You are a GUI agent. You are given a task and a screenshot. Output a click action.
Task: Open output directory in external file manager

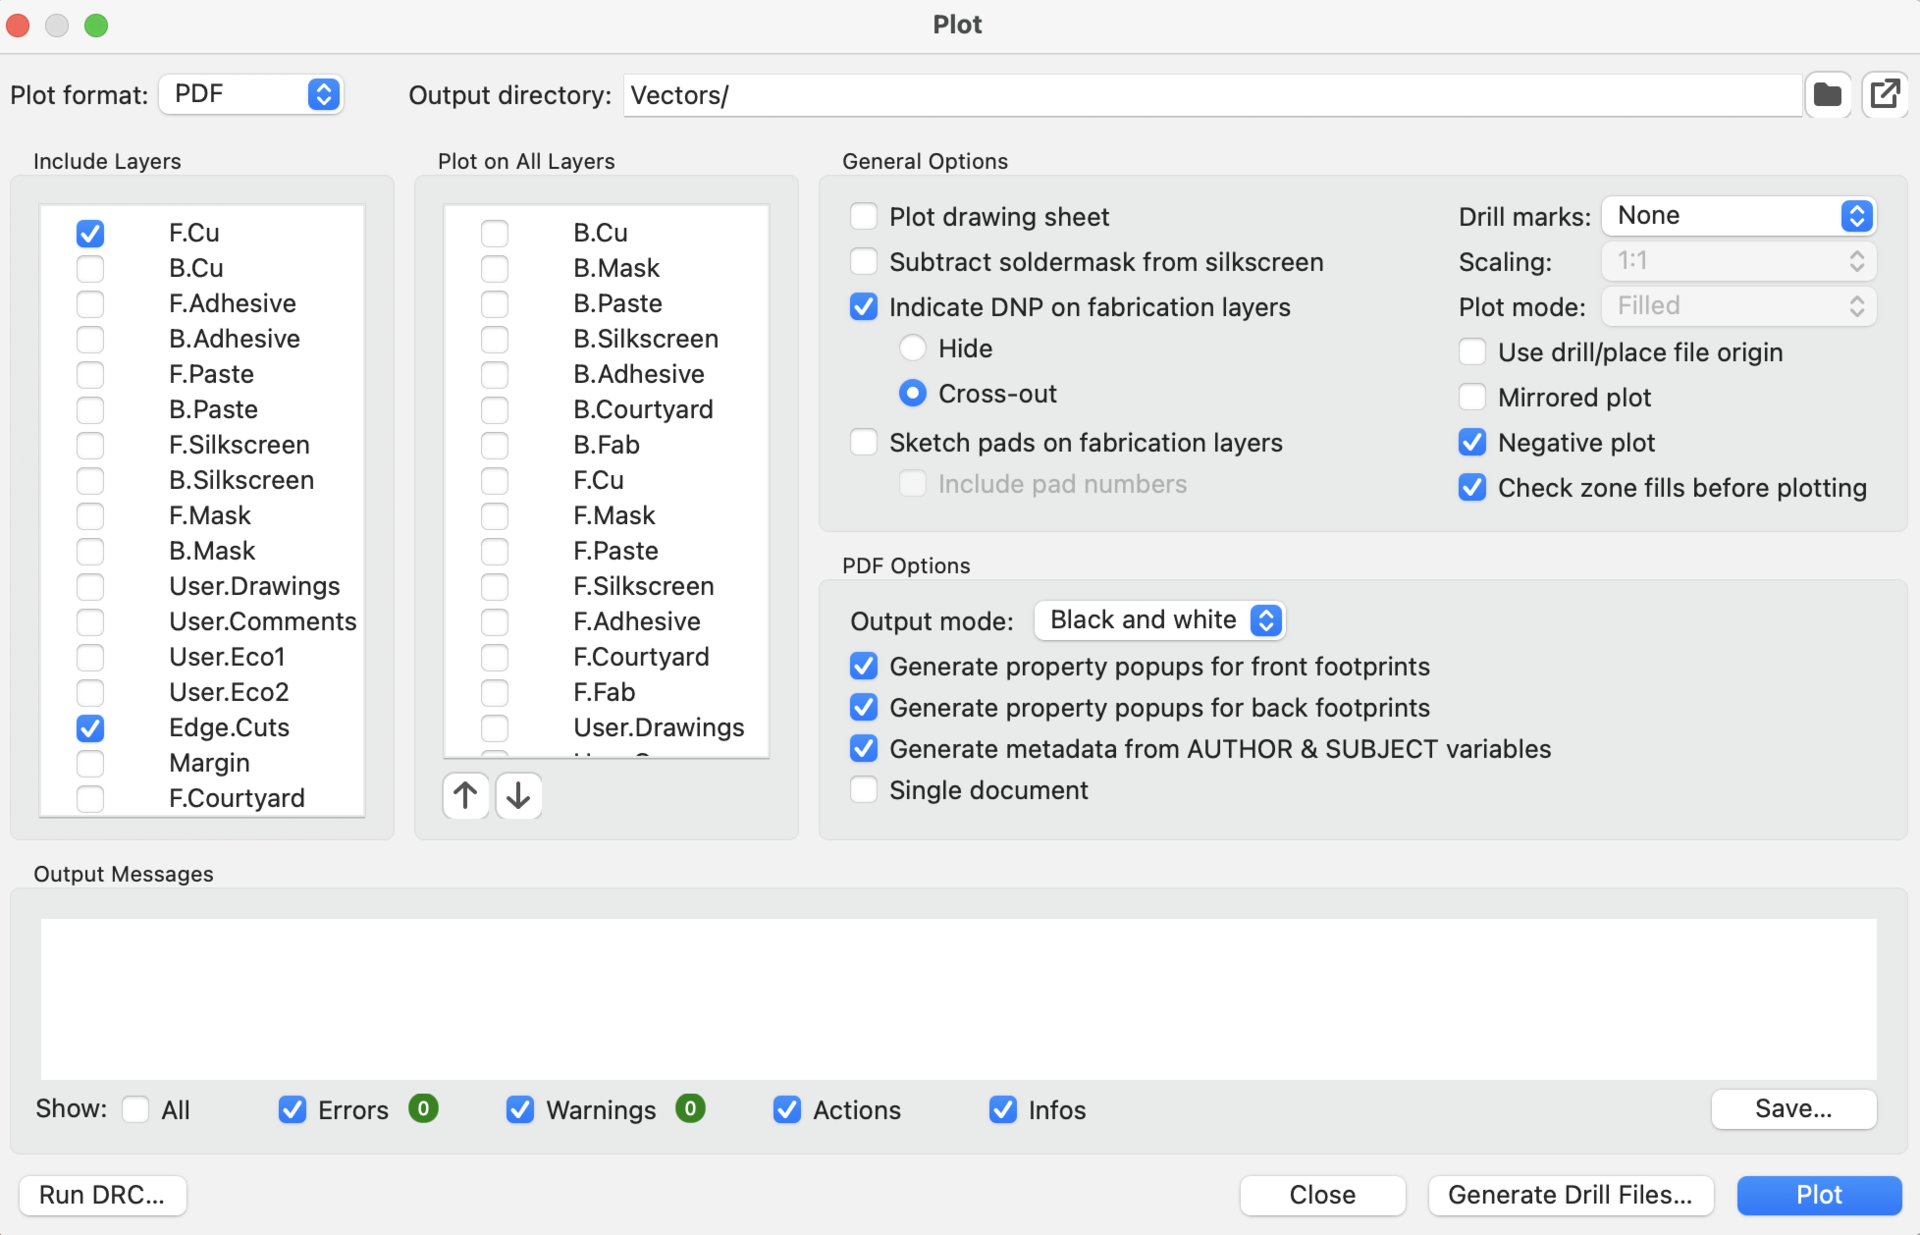pyautogui.click(x=1885, y=95)
